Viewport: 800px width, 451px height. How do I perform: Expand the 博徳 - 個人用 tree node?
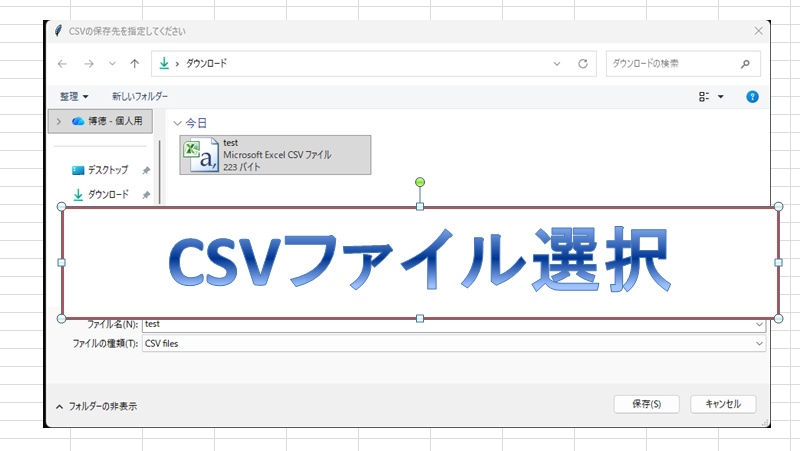(x=59, y=121)
